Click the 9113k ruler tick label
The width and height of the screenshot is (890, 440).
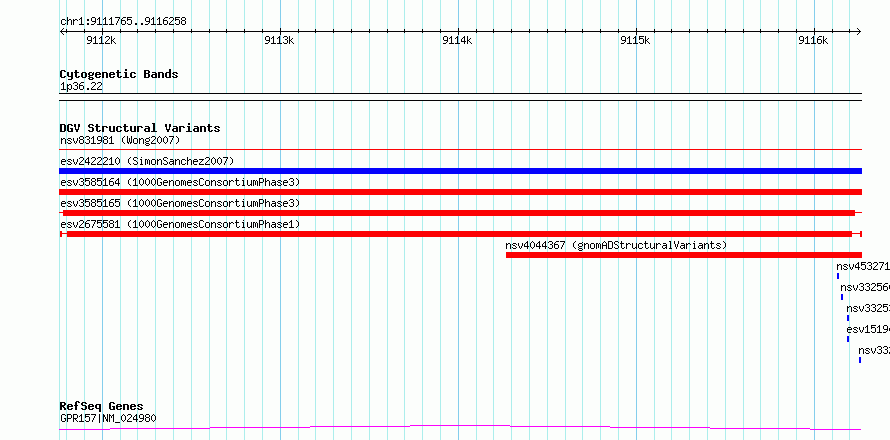point(279,40)
